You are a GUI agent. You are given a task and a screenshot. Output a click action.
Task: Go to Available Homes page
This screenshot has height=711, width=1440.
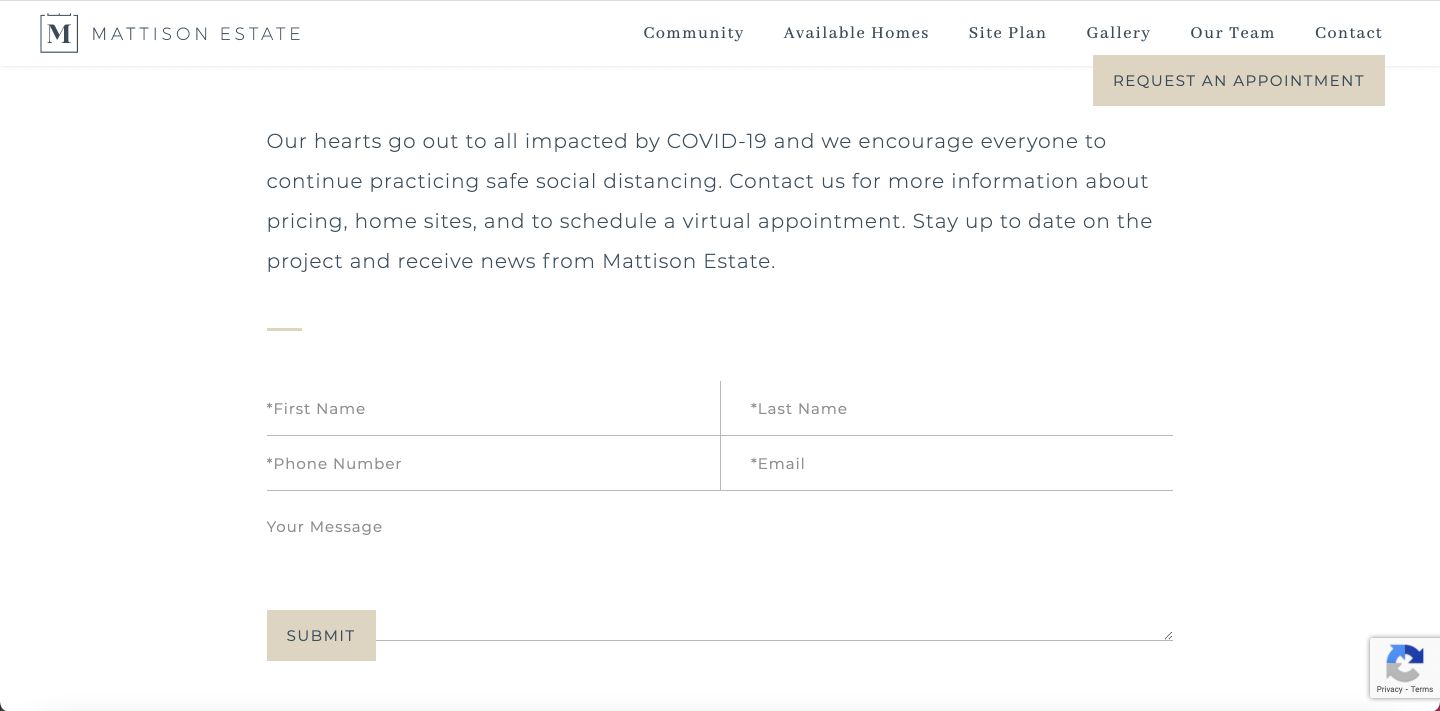[856, 33]
